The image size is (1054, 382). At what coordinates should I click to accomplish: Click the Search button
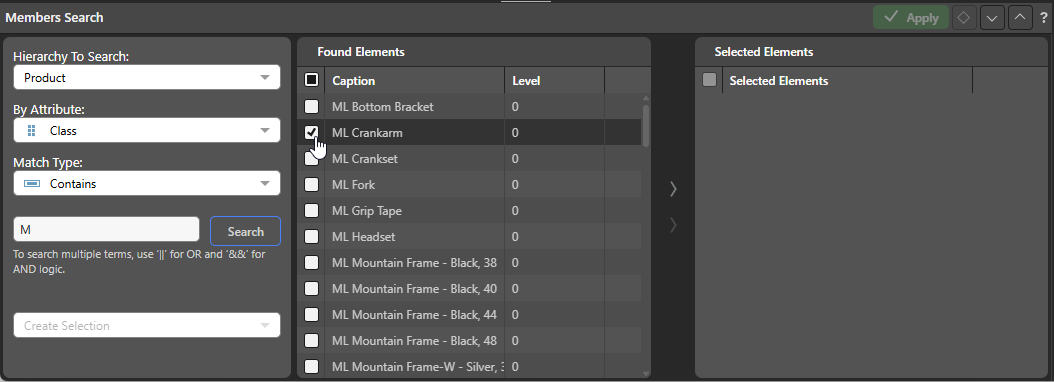[x=245, y=231]
